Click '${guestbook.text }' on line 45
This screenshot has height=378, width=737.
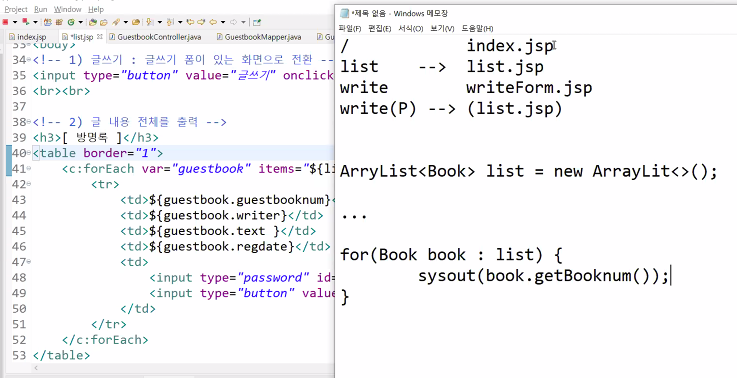(214, 231)
